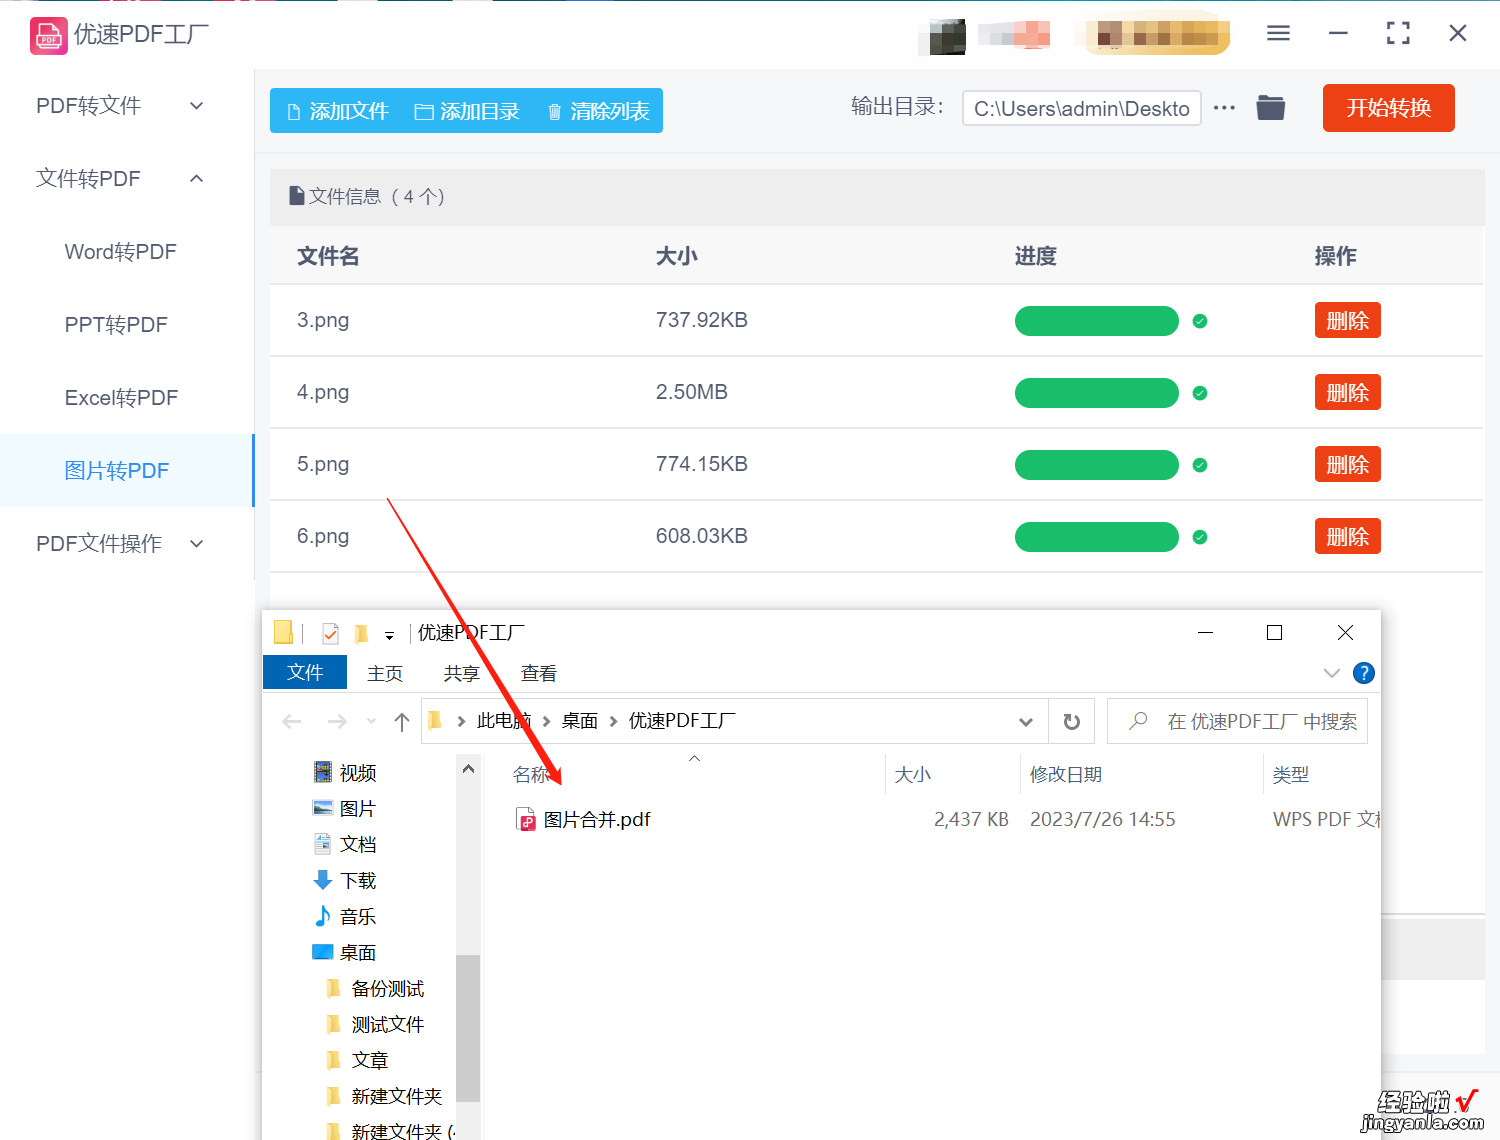Screen dimensions: 1500x1140
Task: Open Explorer help question mark icon
Action: 1363,673
